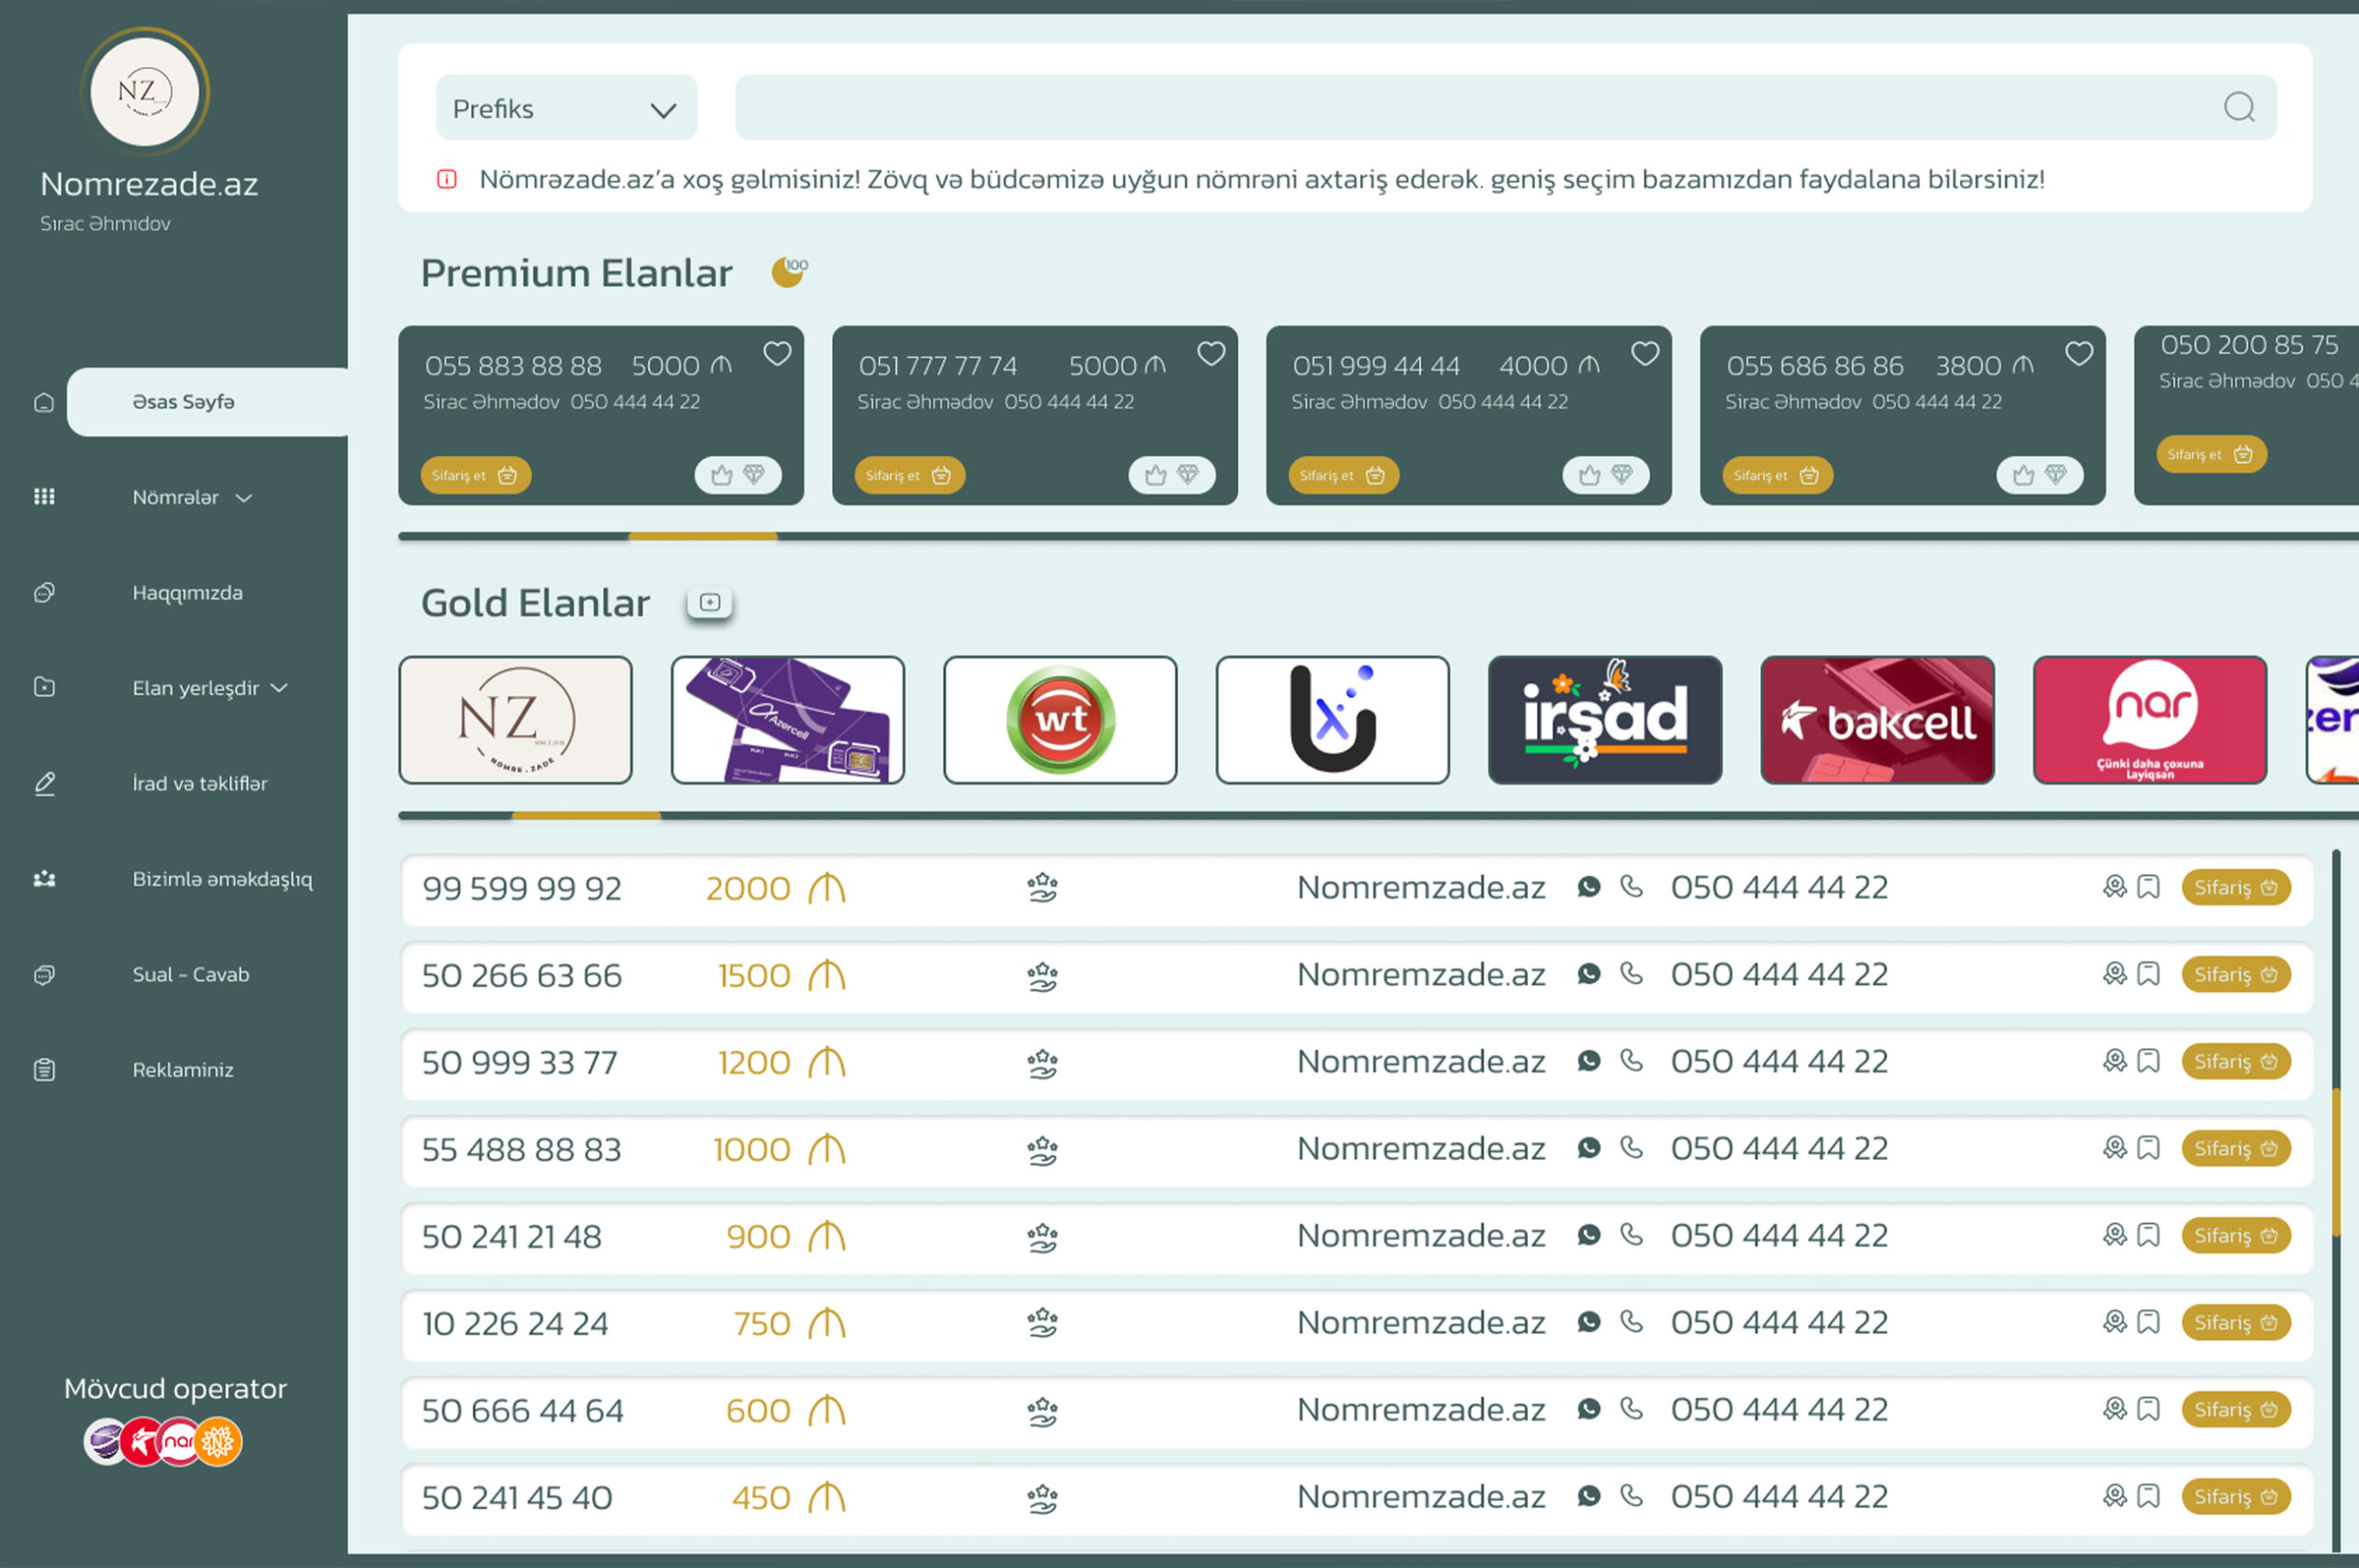Image resolution: width=2359 pixels, height=1568 pixels.
Task: Click phone call icon in 50 266 63 66 row
Action: [x=1631, y=973]
